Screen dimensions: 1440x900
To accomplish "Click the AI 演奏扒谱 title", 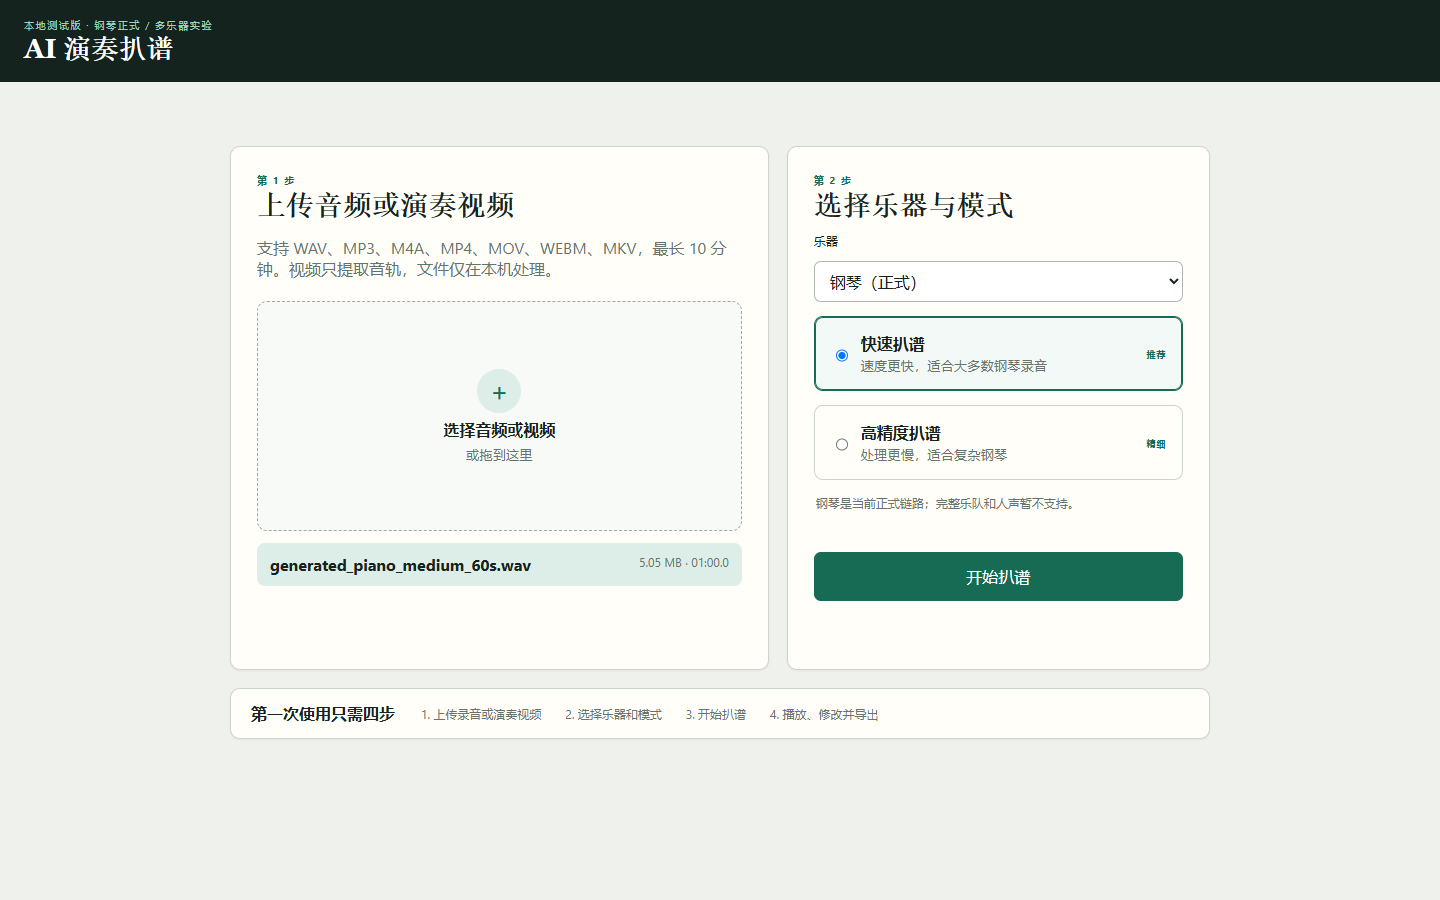I will (98, 49).
